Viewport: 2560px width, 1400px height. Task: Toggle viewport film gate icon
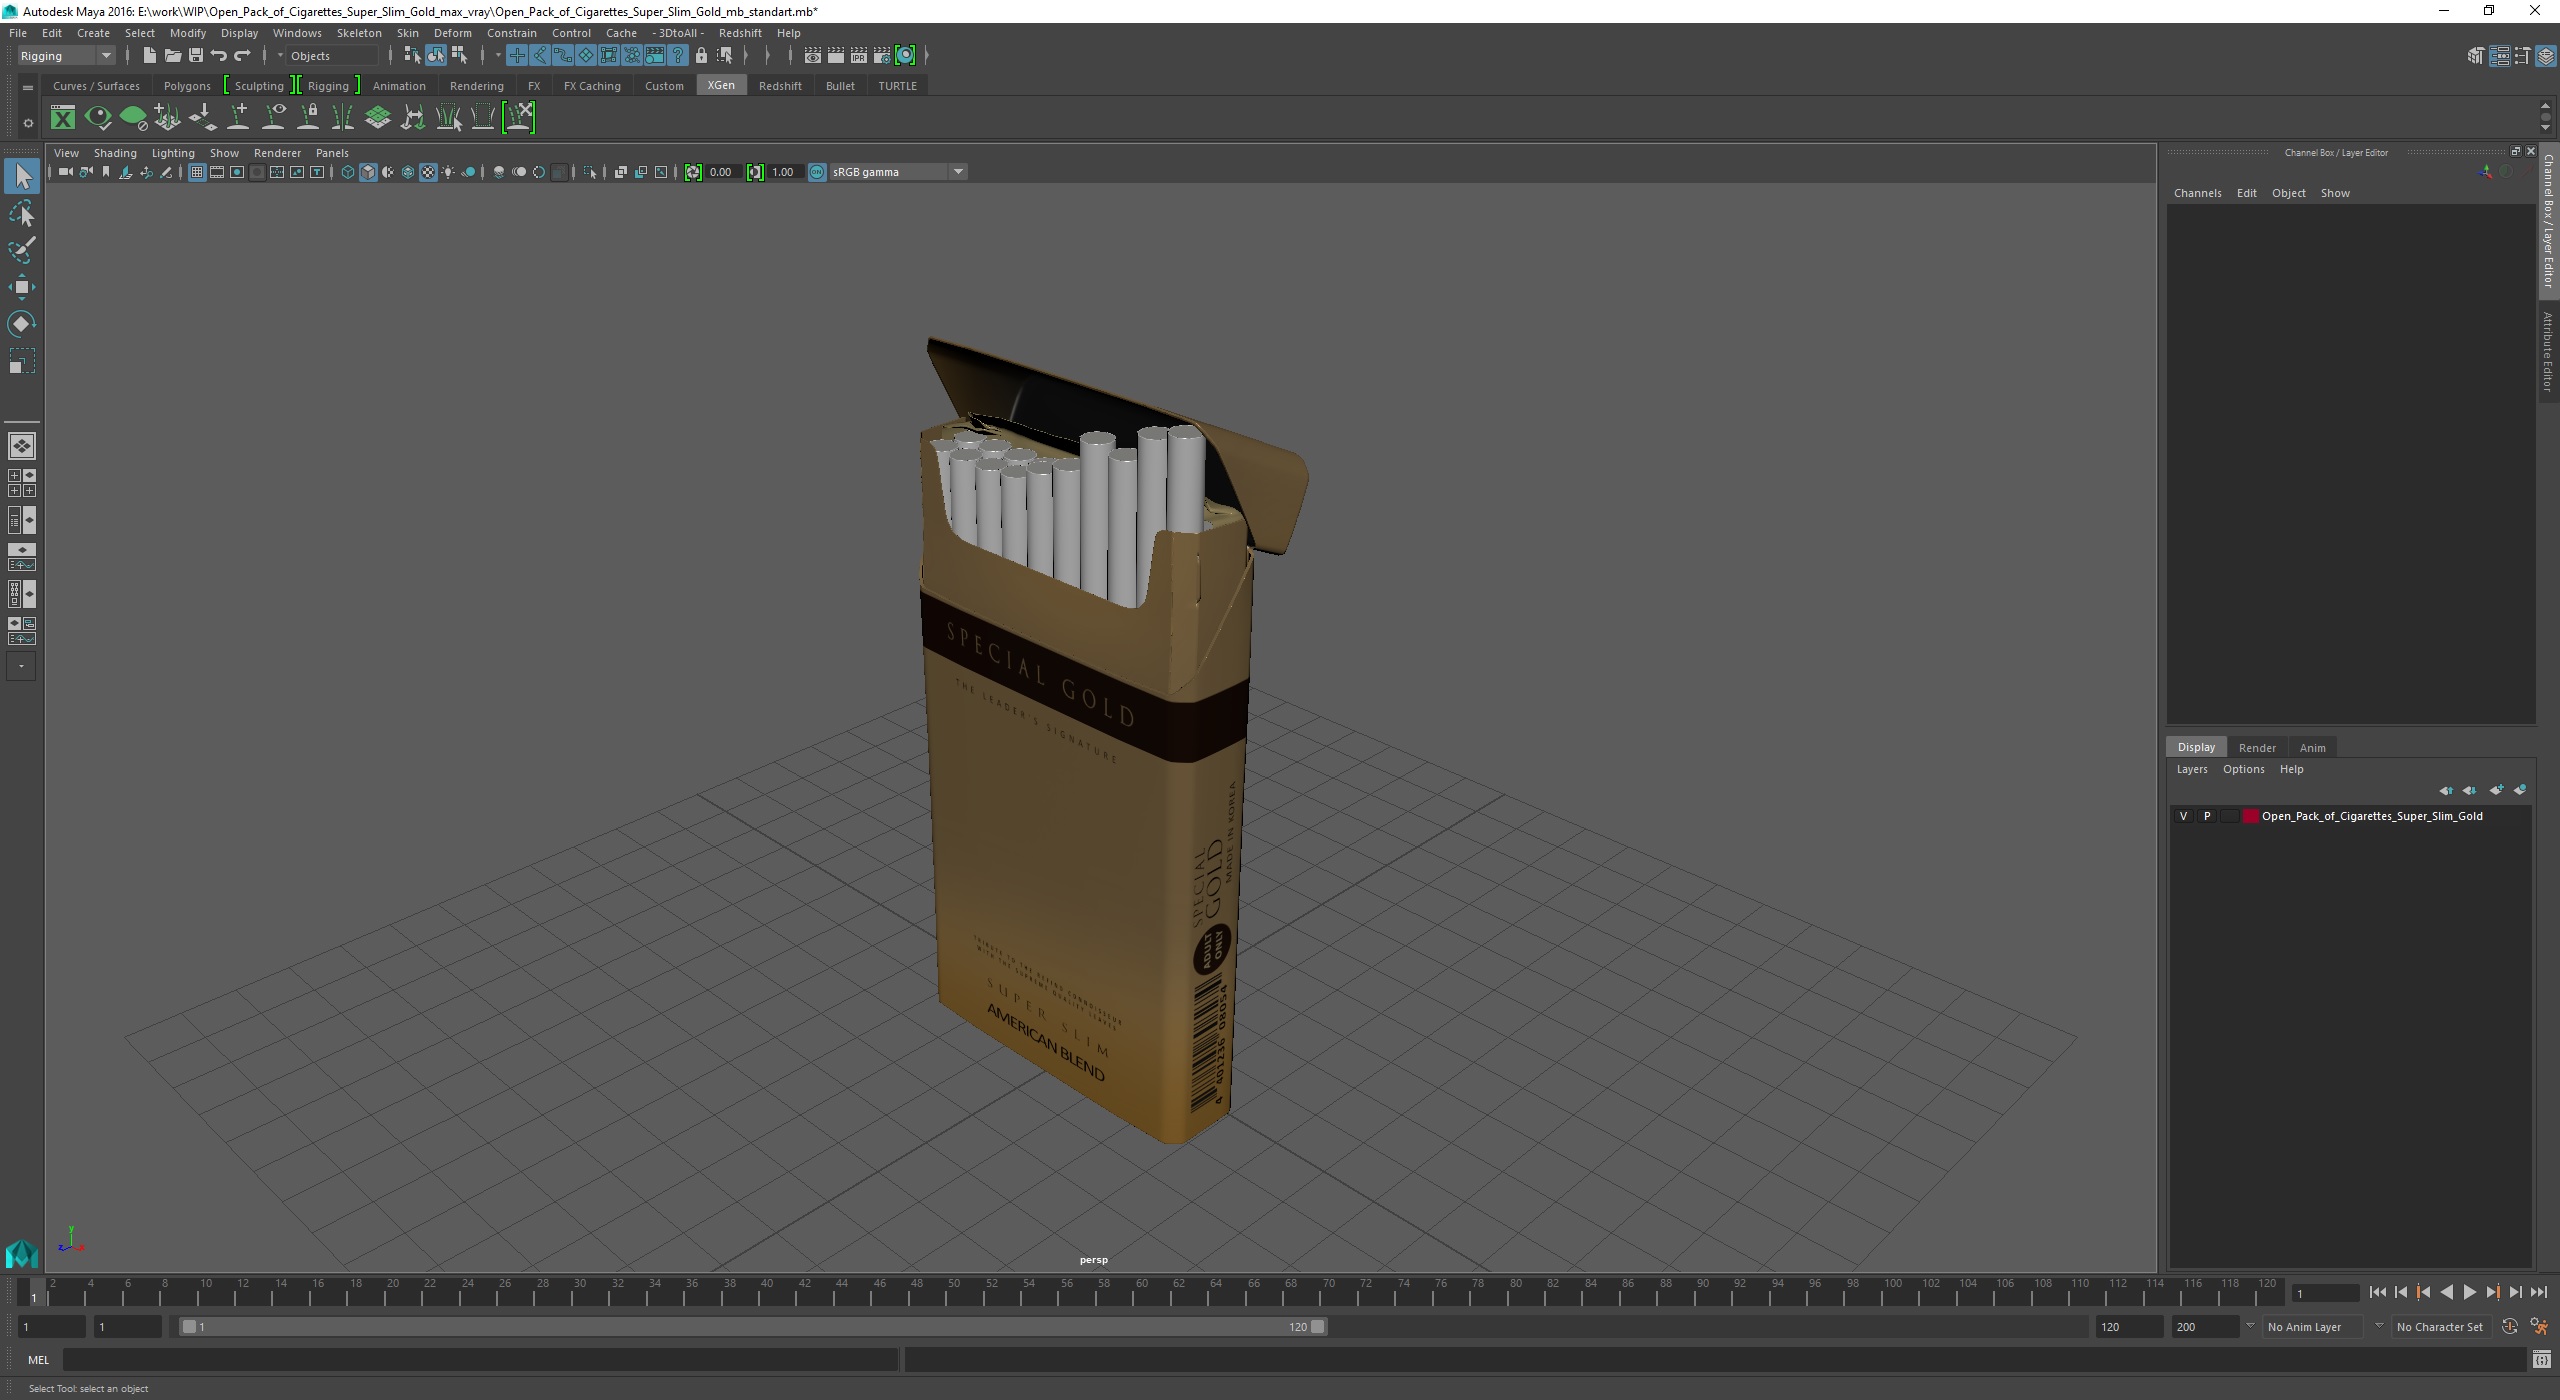click(217, 172)
